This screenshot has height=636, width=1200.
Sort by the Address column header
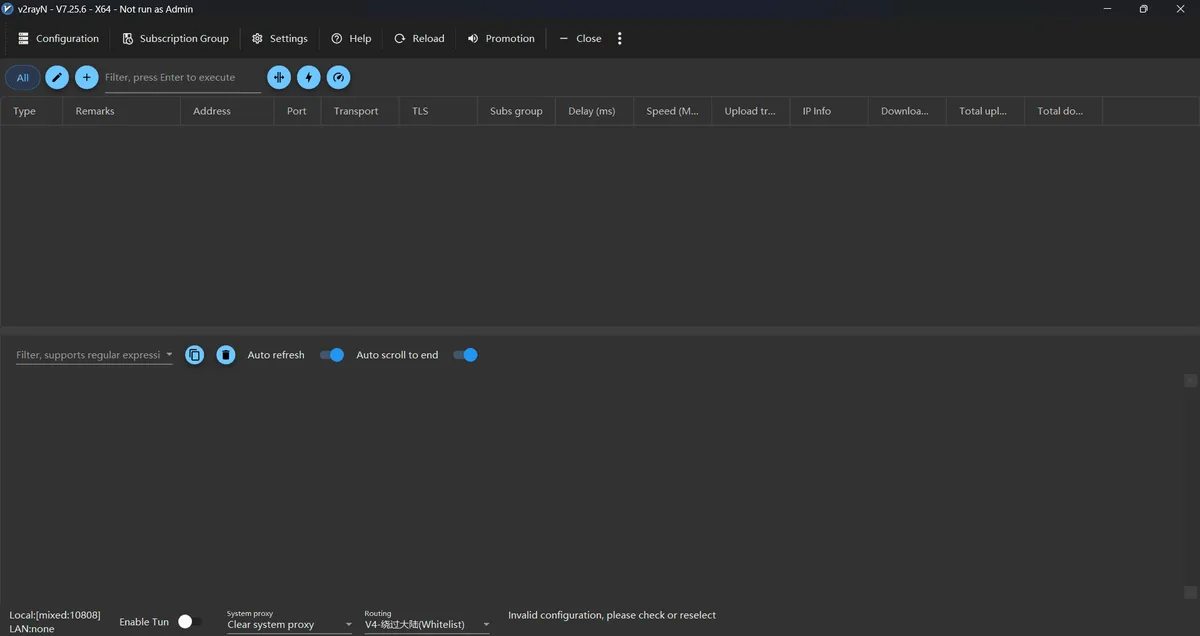pyautogui.click(x=227, y=111)
